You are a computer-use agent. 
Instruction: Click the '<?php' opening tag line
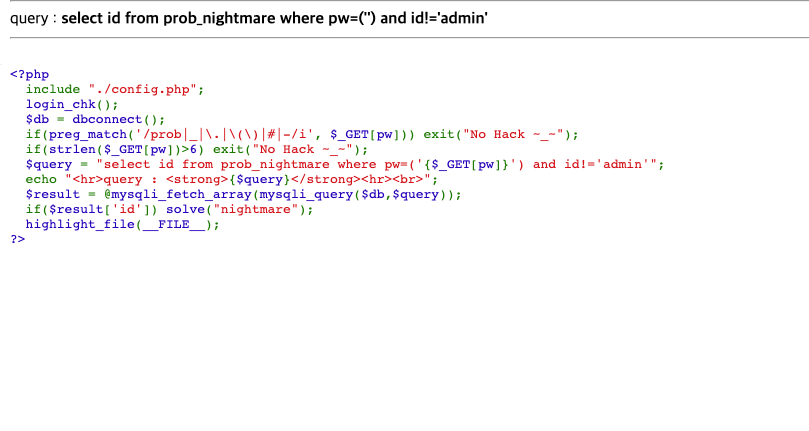(x=29, y=74)
